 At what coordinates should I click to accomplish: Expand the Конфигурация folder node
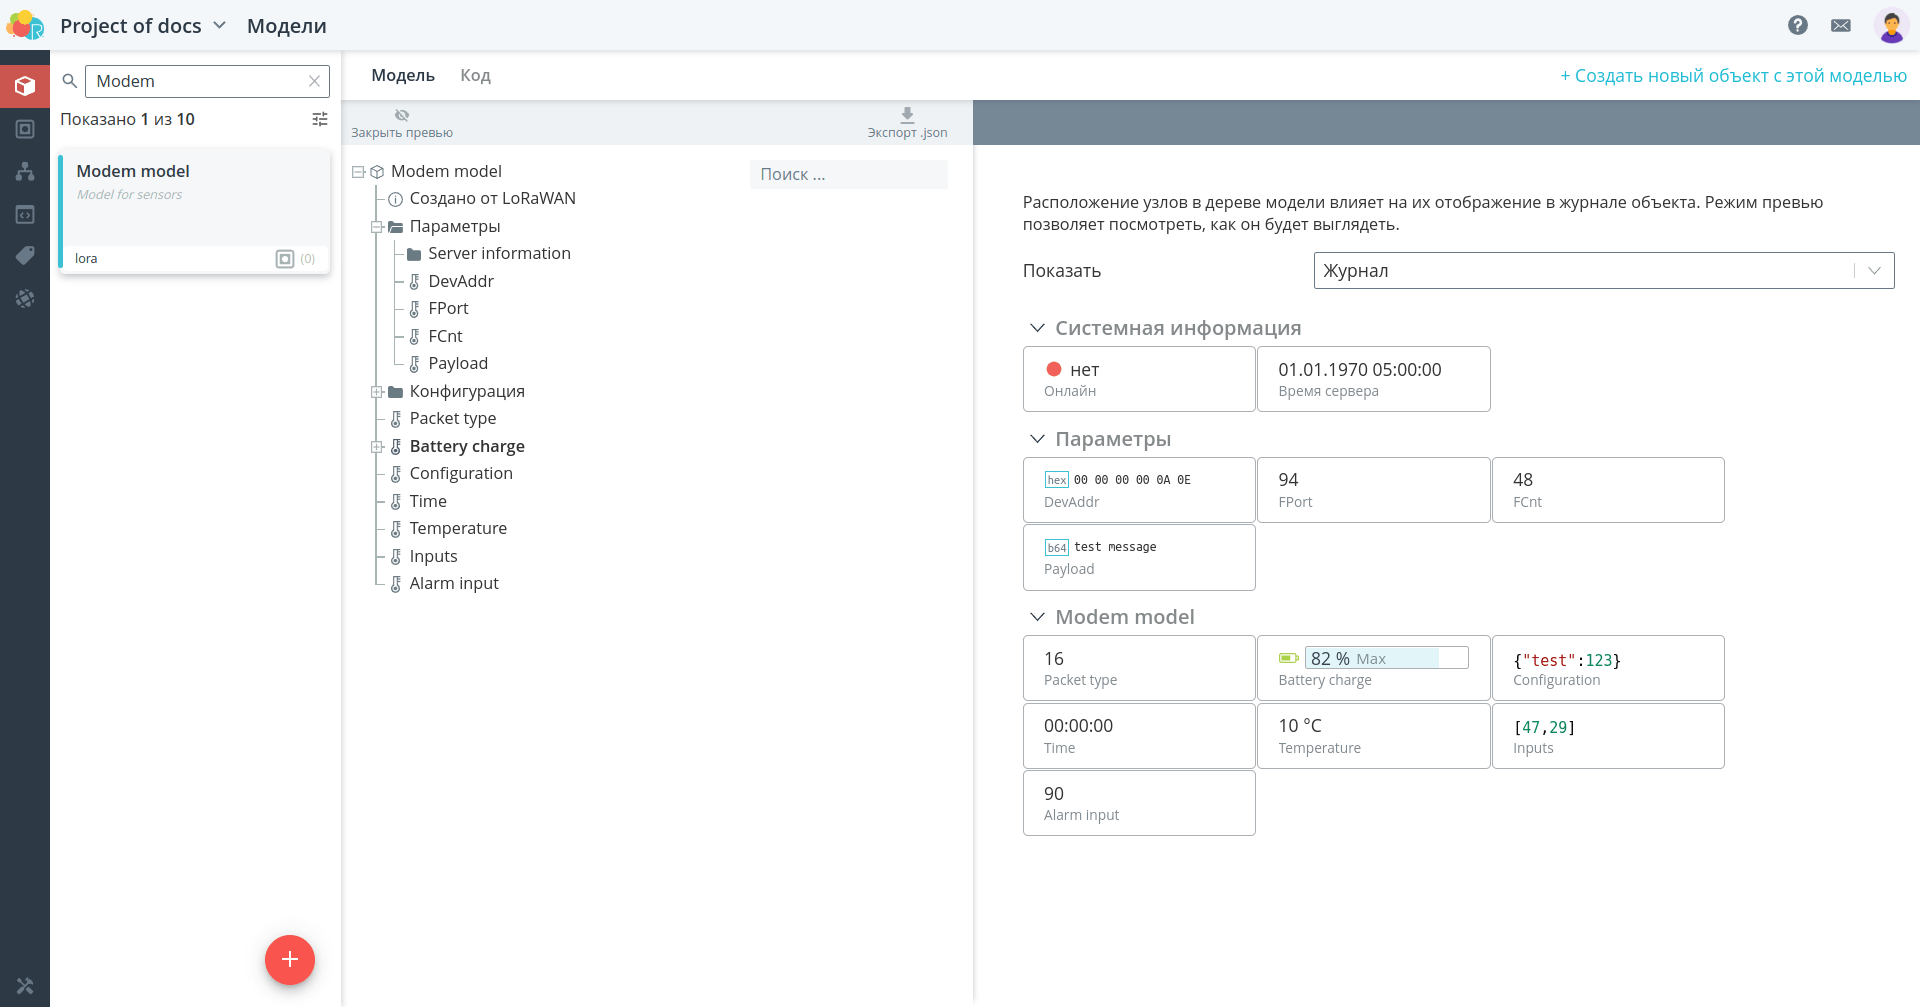(x=377, y=392)
